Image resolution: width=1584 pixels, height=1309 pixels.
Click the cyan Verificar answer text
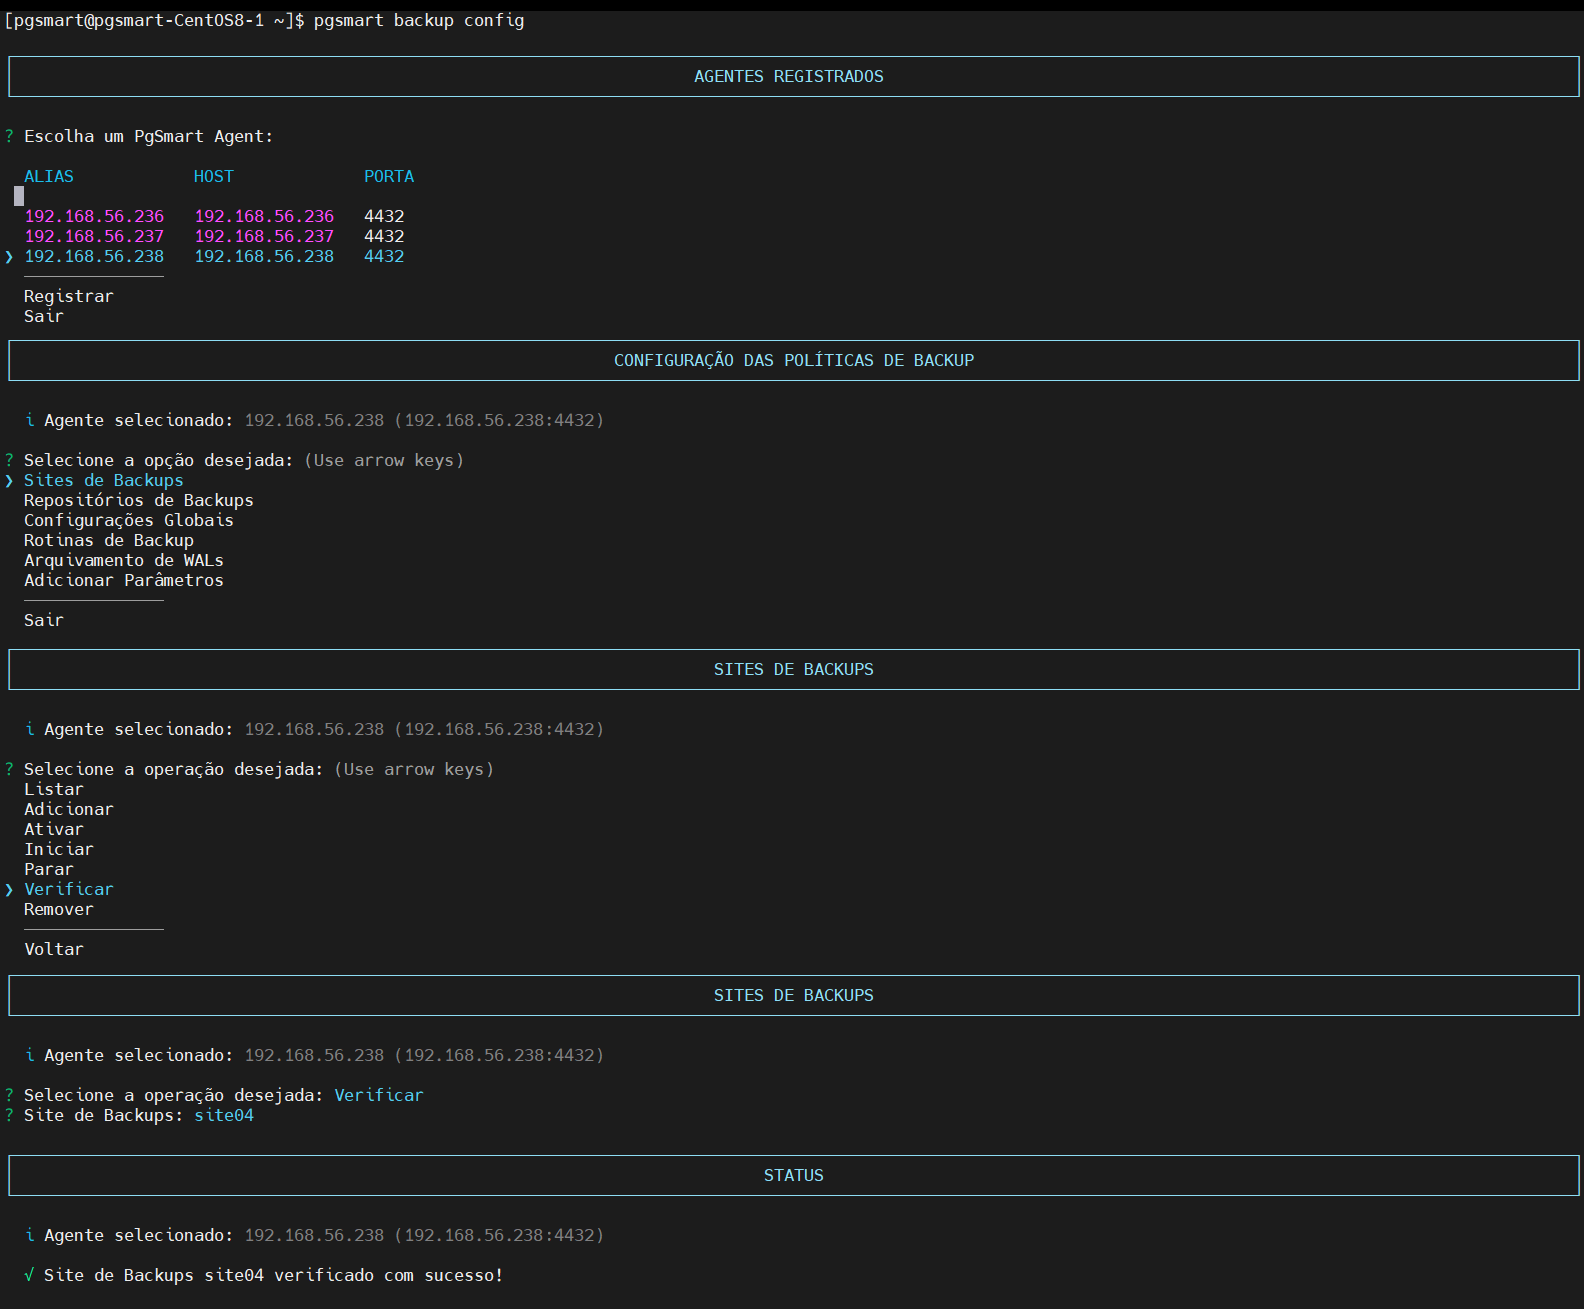coord(379,1095)
